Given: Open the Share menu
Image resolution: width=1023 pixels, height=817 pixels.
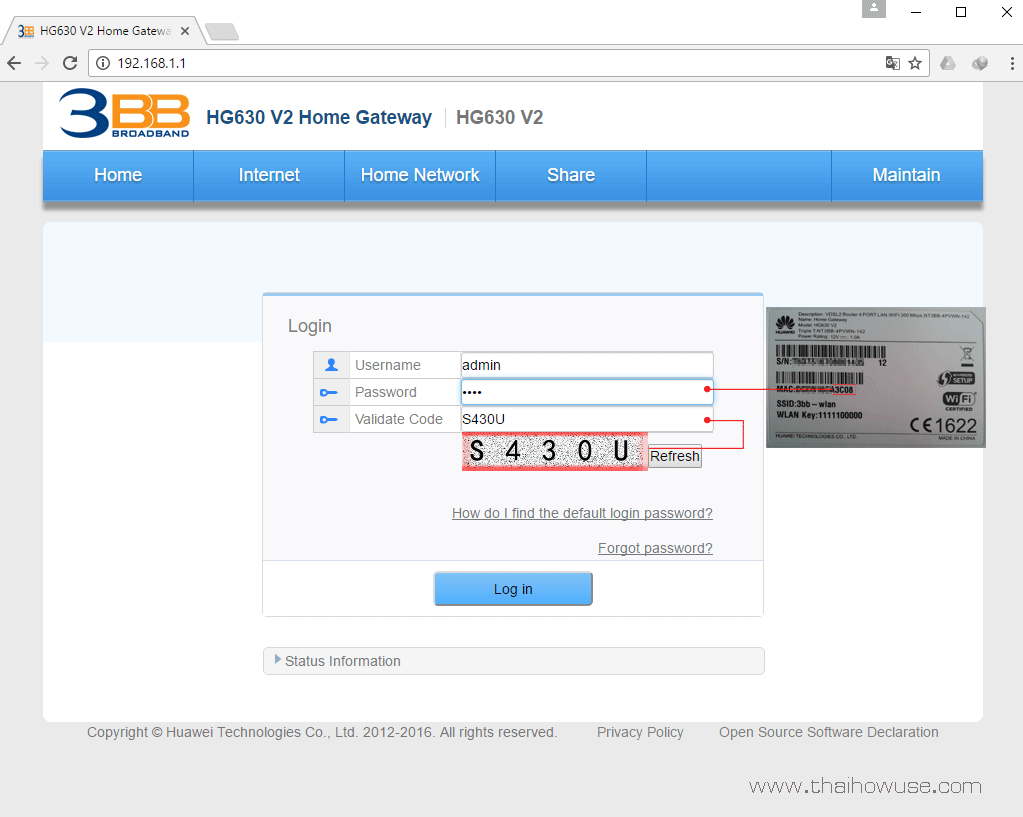Looking at the screenshot, I should coord(571,175).
